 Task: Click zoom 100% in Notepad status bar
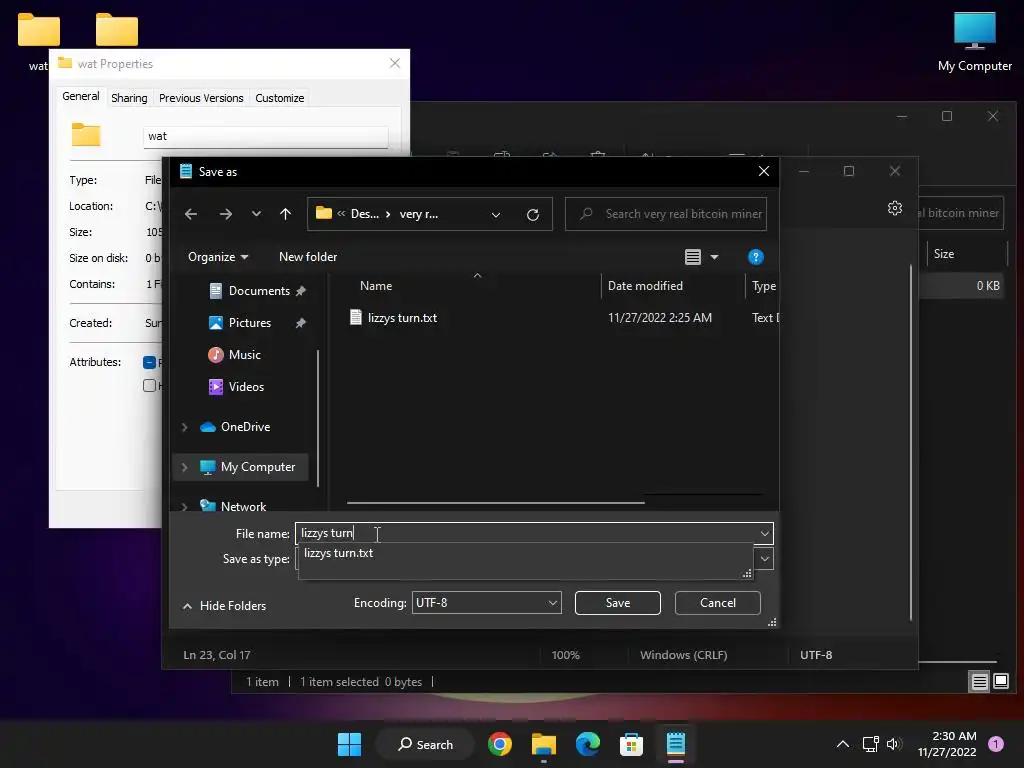[x=565, y=655]
